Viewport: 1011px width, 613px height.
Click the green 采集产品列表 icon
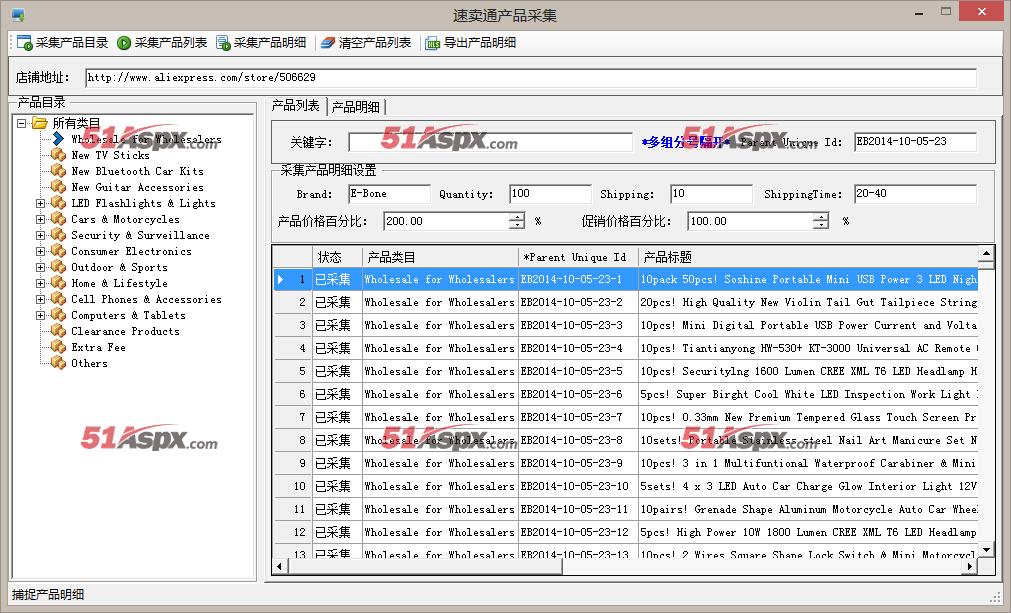(x=124, y=43)
